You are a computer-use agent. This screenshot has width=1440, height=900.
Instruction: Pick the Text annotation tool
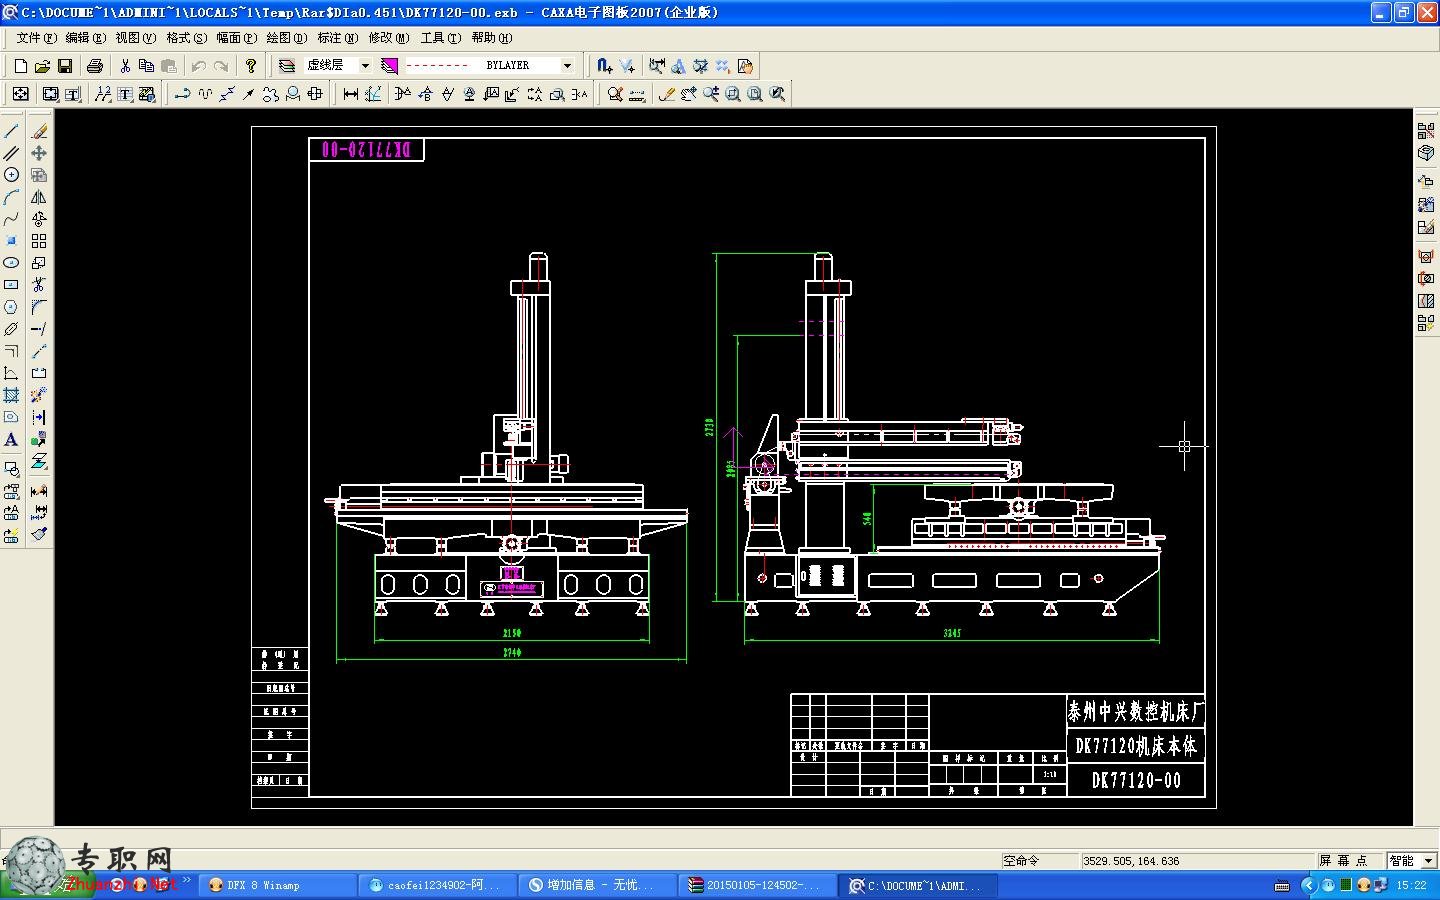(x=11, y=439)
